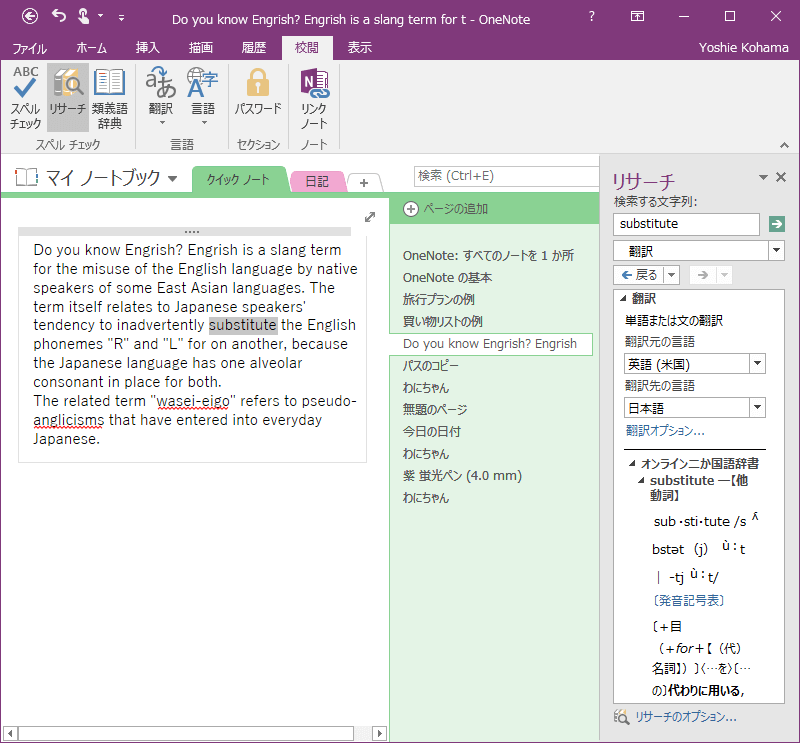Open touch mode dropdown arrow
800x743 pixels.
[101, 16]
